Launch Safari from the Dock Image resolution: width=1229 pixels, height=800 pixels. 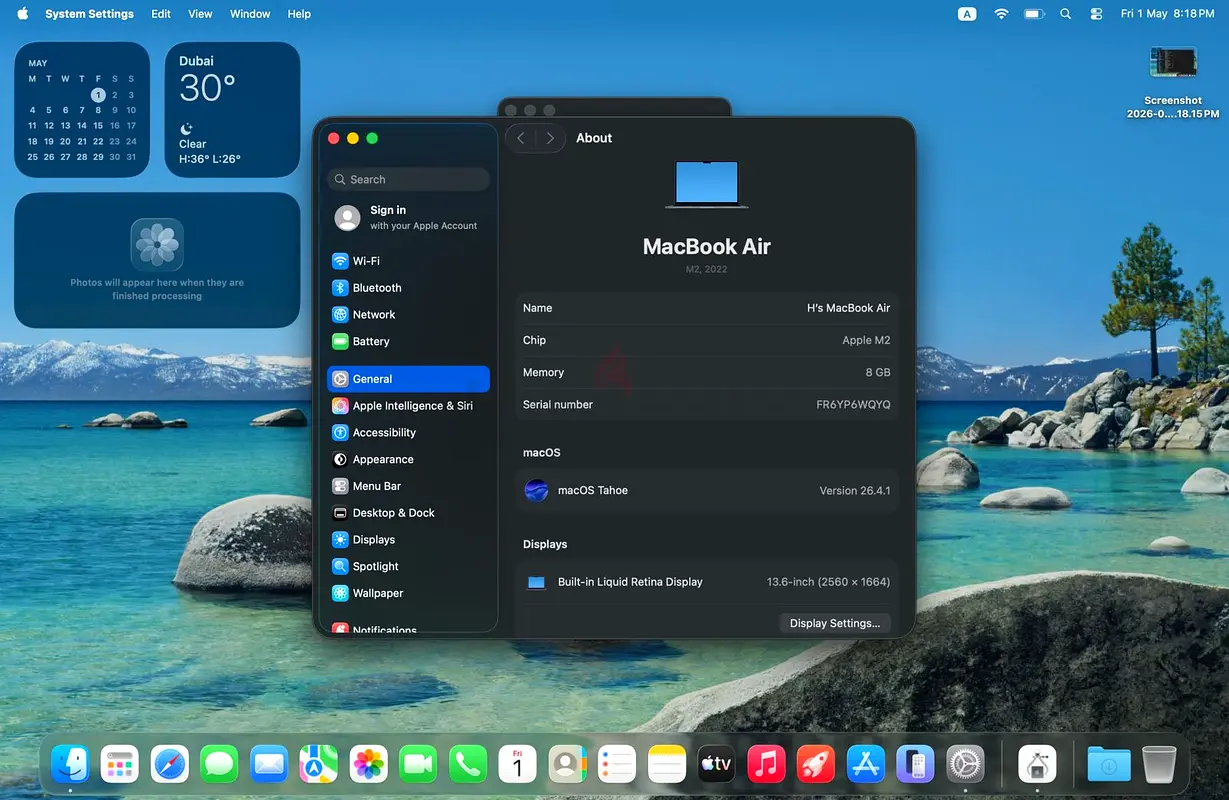(170, 765)
